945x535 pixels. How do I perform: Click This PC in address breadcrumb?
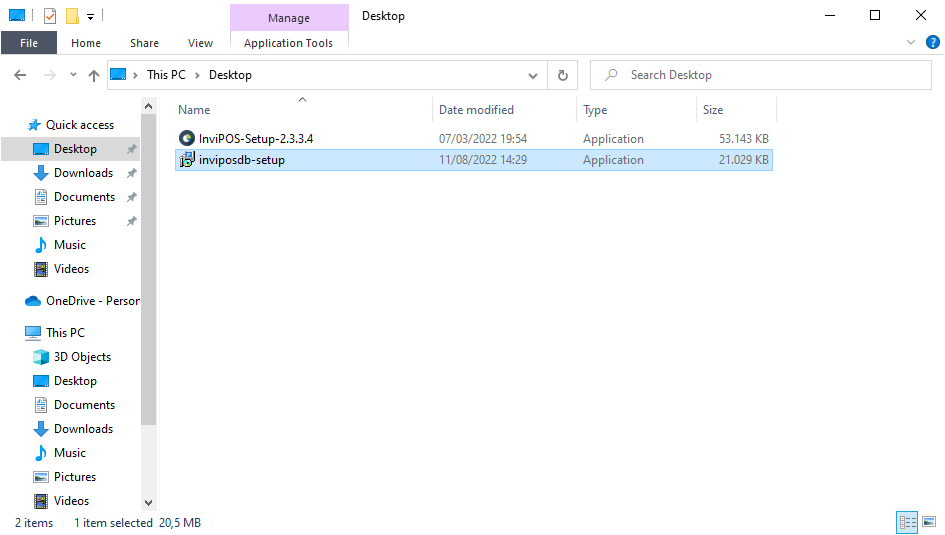pyautogui.click(x=166, y=75)
